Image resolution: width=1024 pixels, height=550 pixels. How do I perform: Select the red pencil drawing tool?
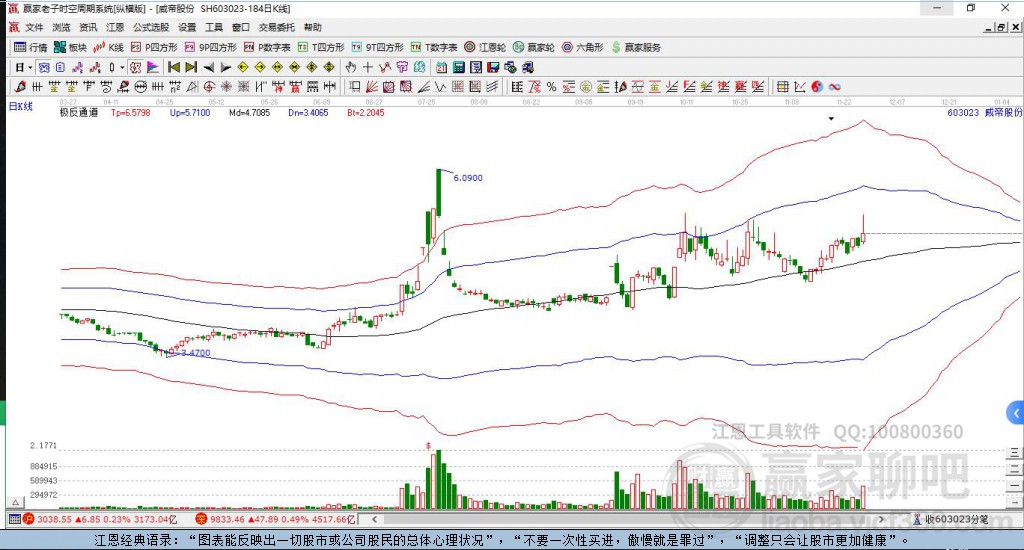[20, 86]
